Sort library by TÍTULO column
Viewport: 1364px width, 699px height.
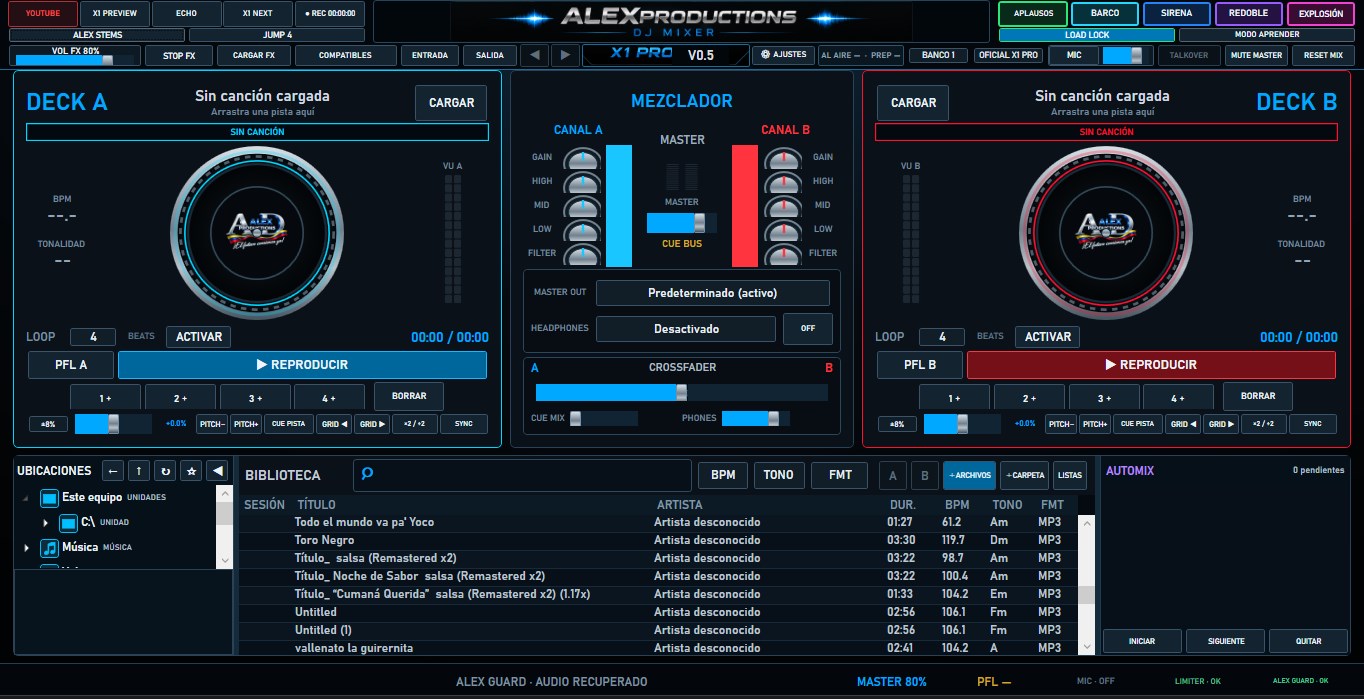pos(316,505)
